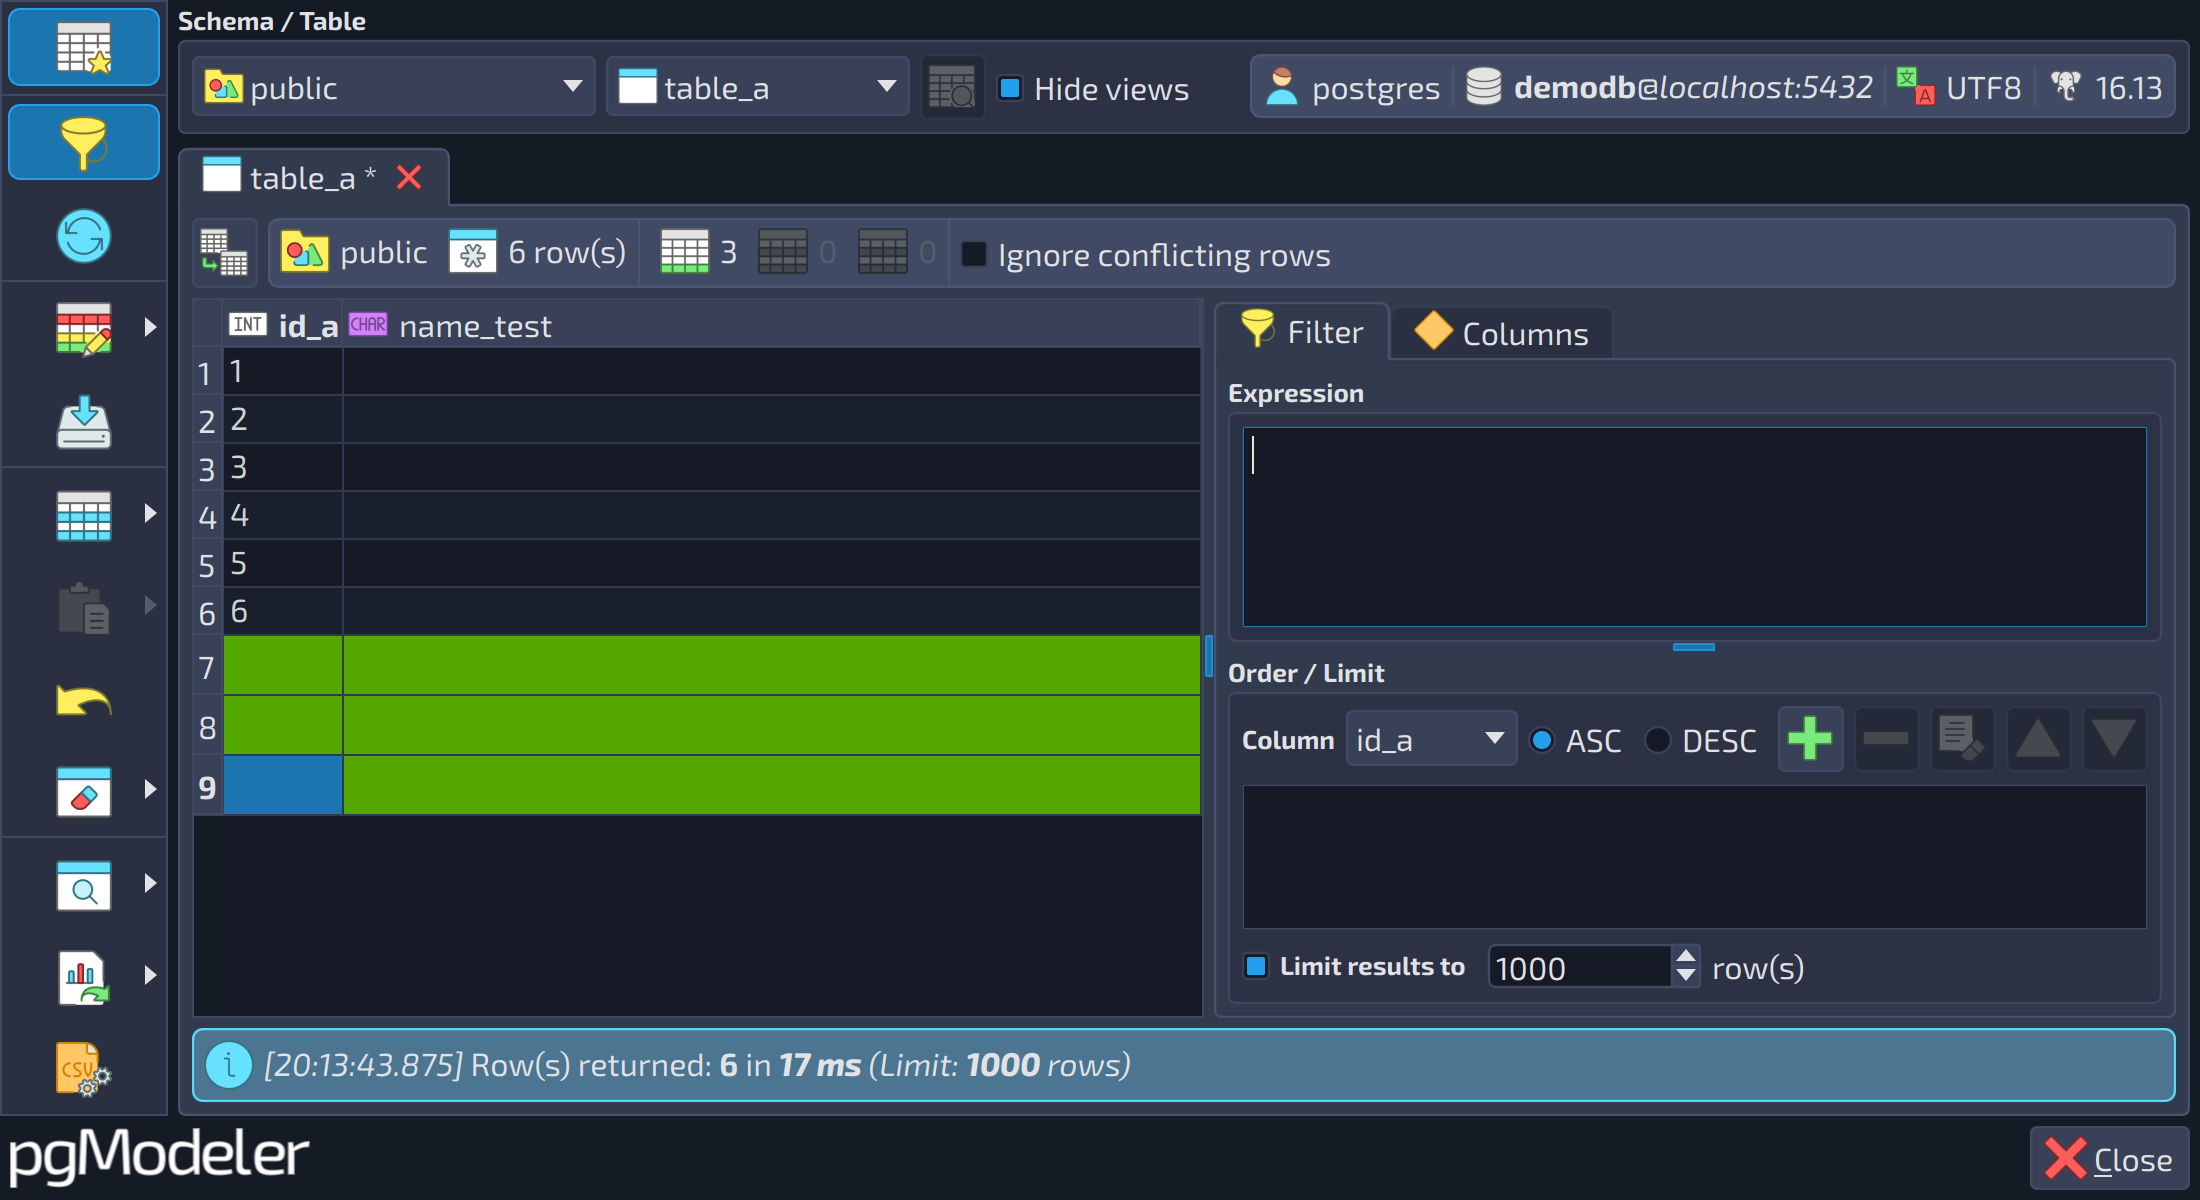Click the green name_test cell in row 8
This screenshot has width=2200, height=1200.
pos(771,725)
